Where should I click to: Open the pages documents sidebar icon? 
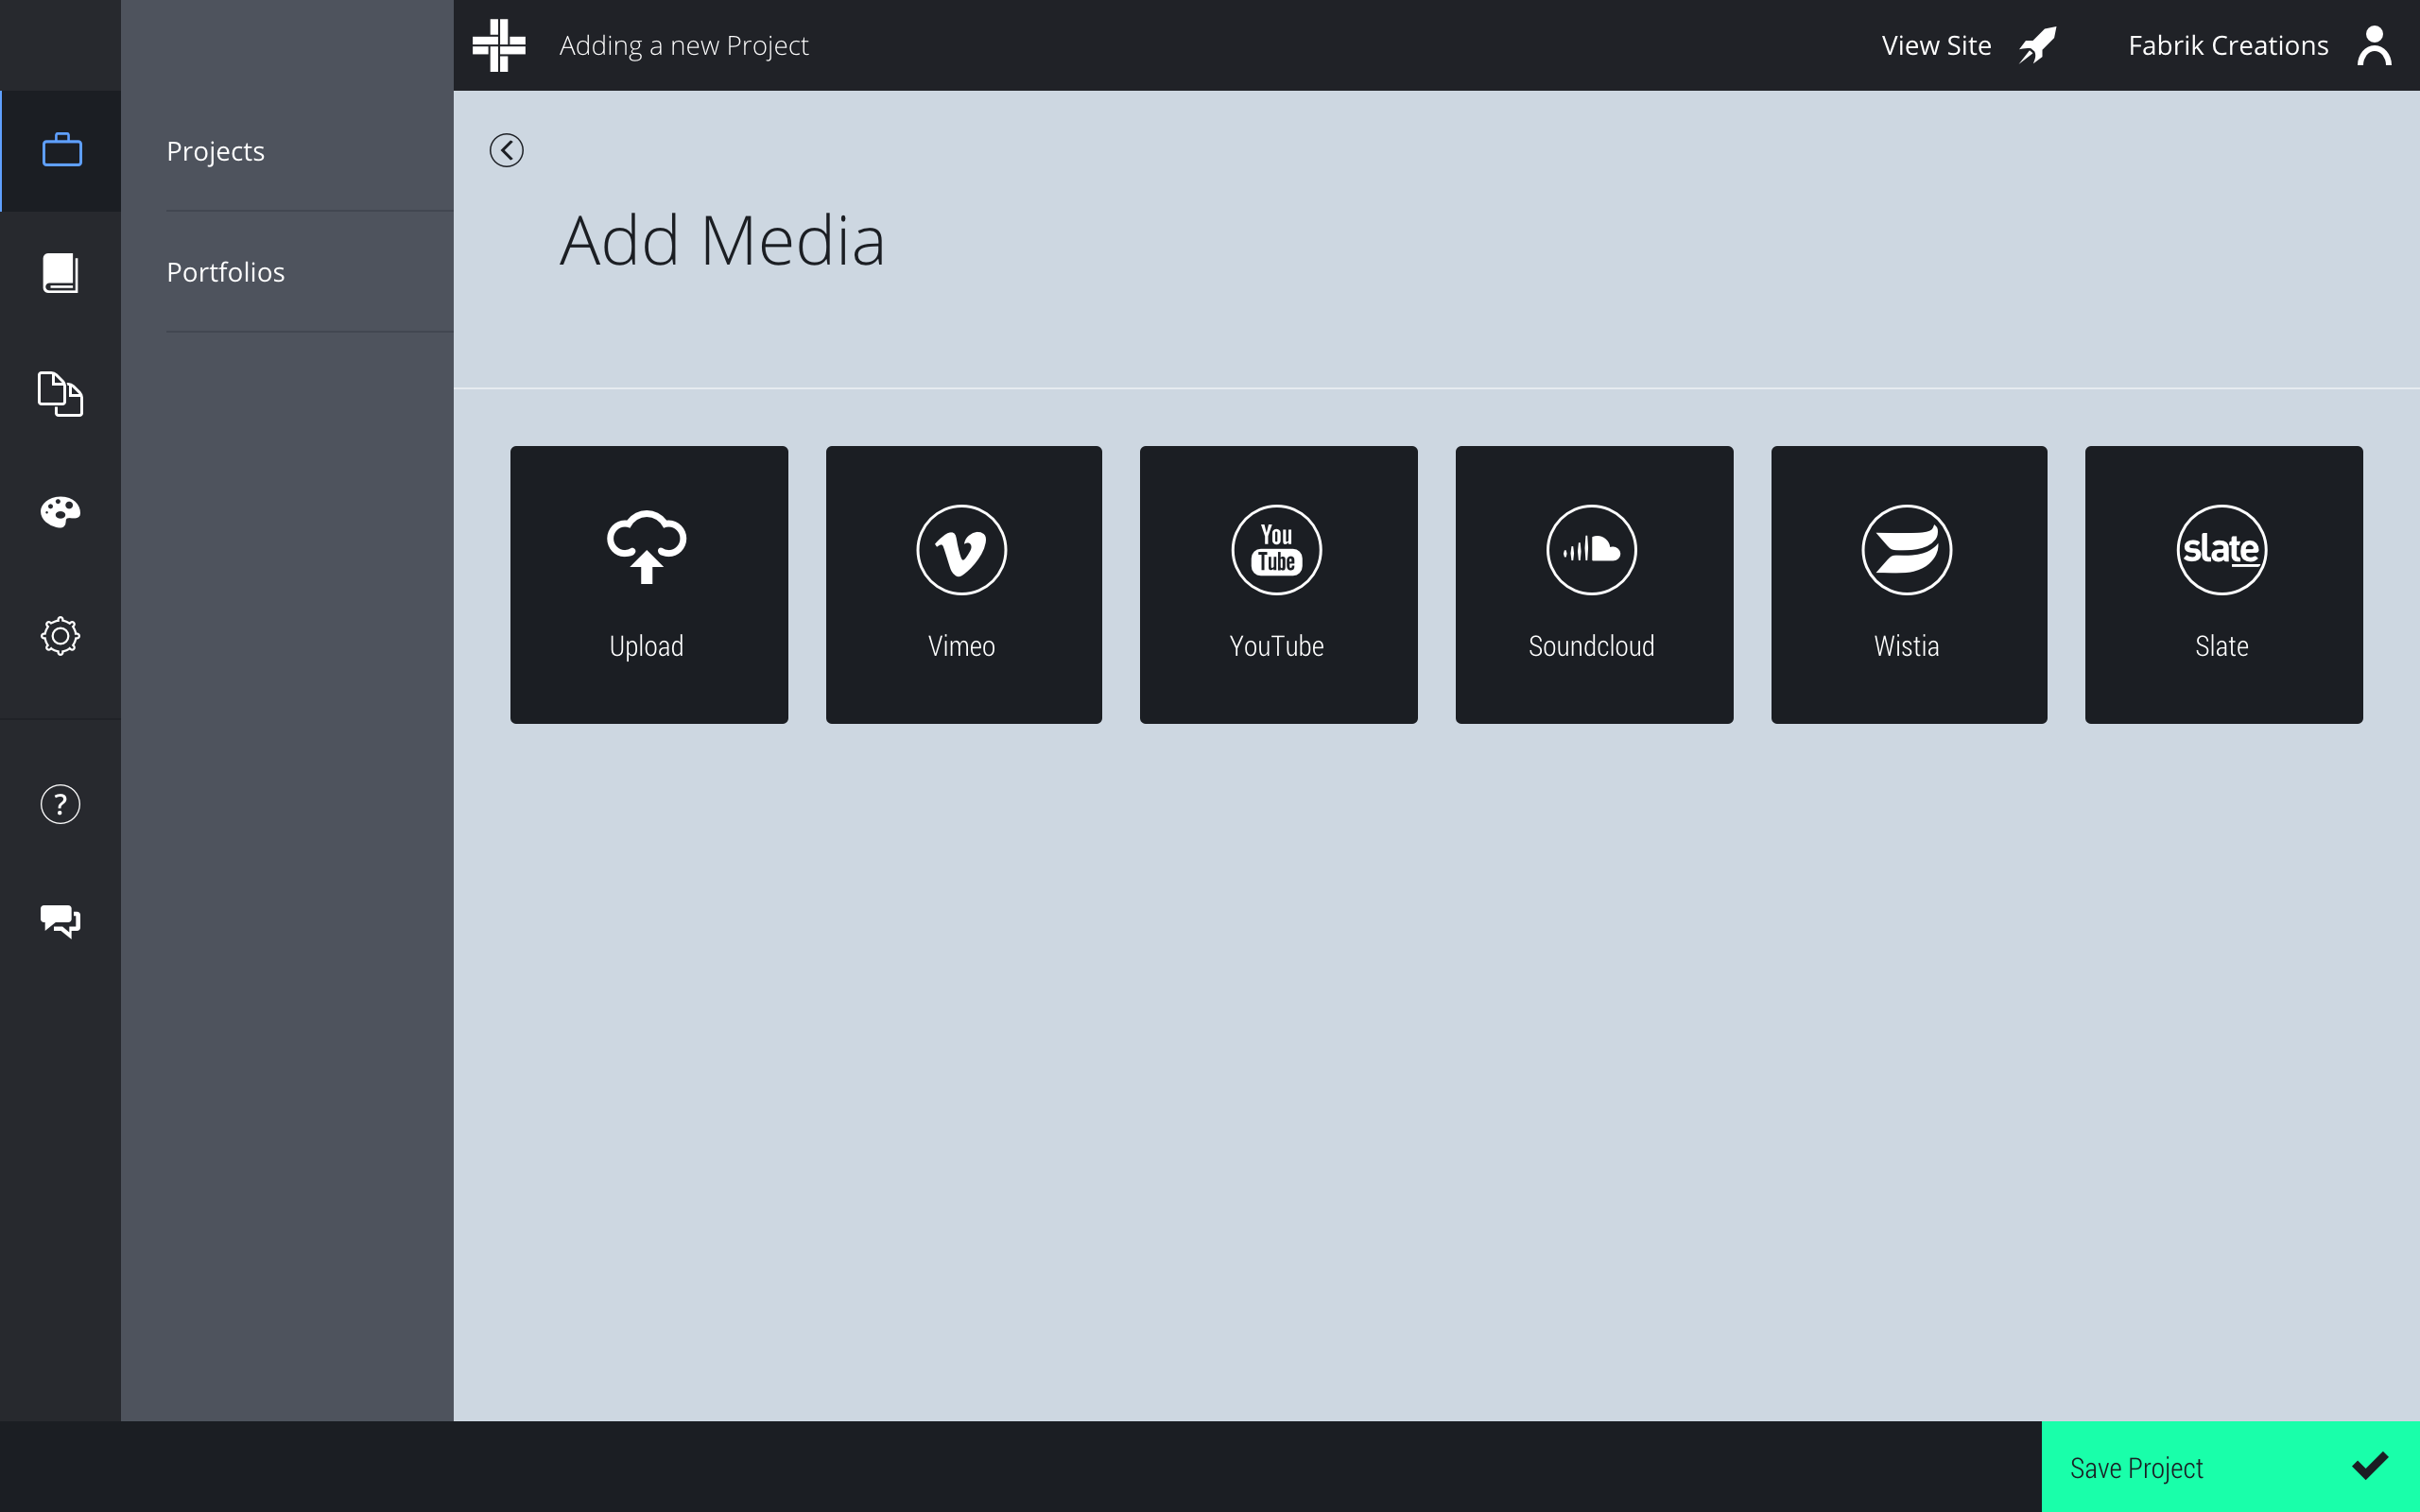pos(61,393)
